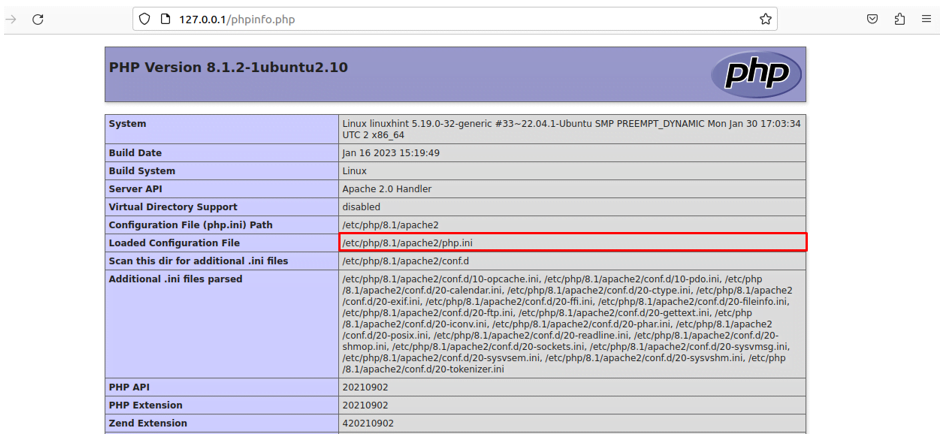Click the browser forward arrow

pyautogui.click(x=10, y=19)
